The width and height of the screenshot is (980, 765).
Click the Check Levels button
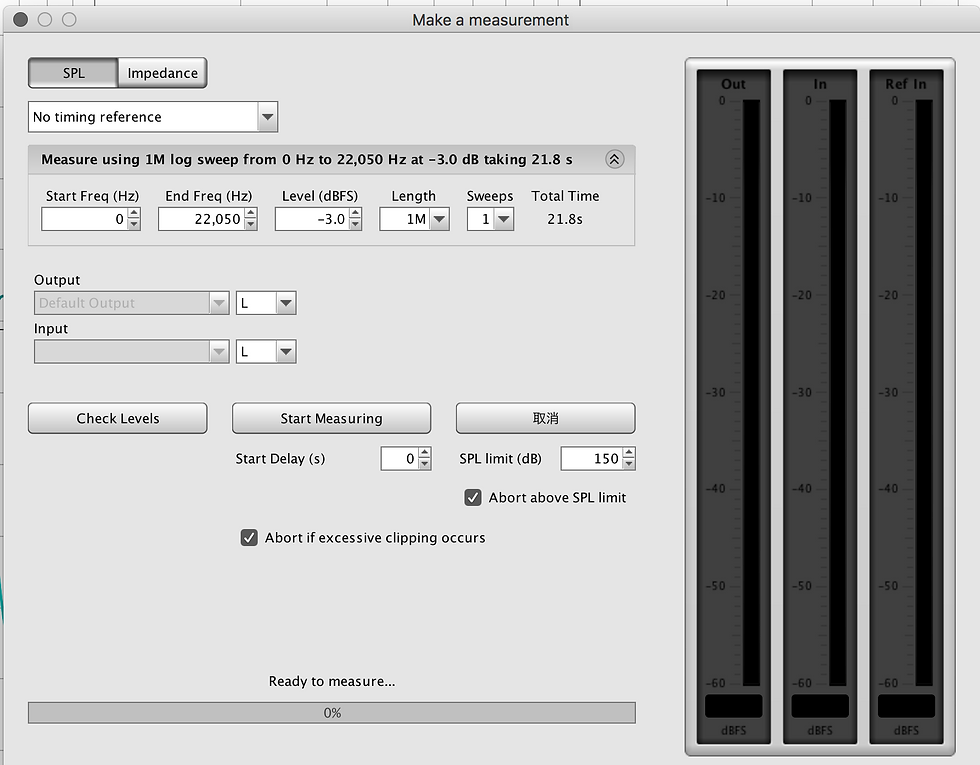point(117,418)
